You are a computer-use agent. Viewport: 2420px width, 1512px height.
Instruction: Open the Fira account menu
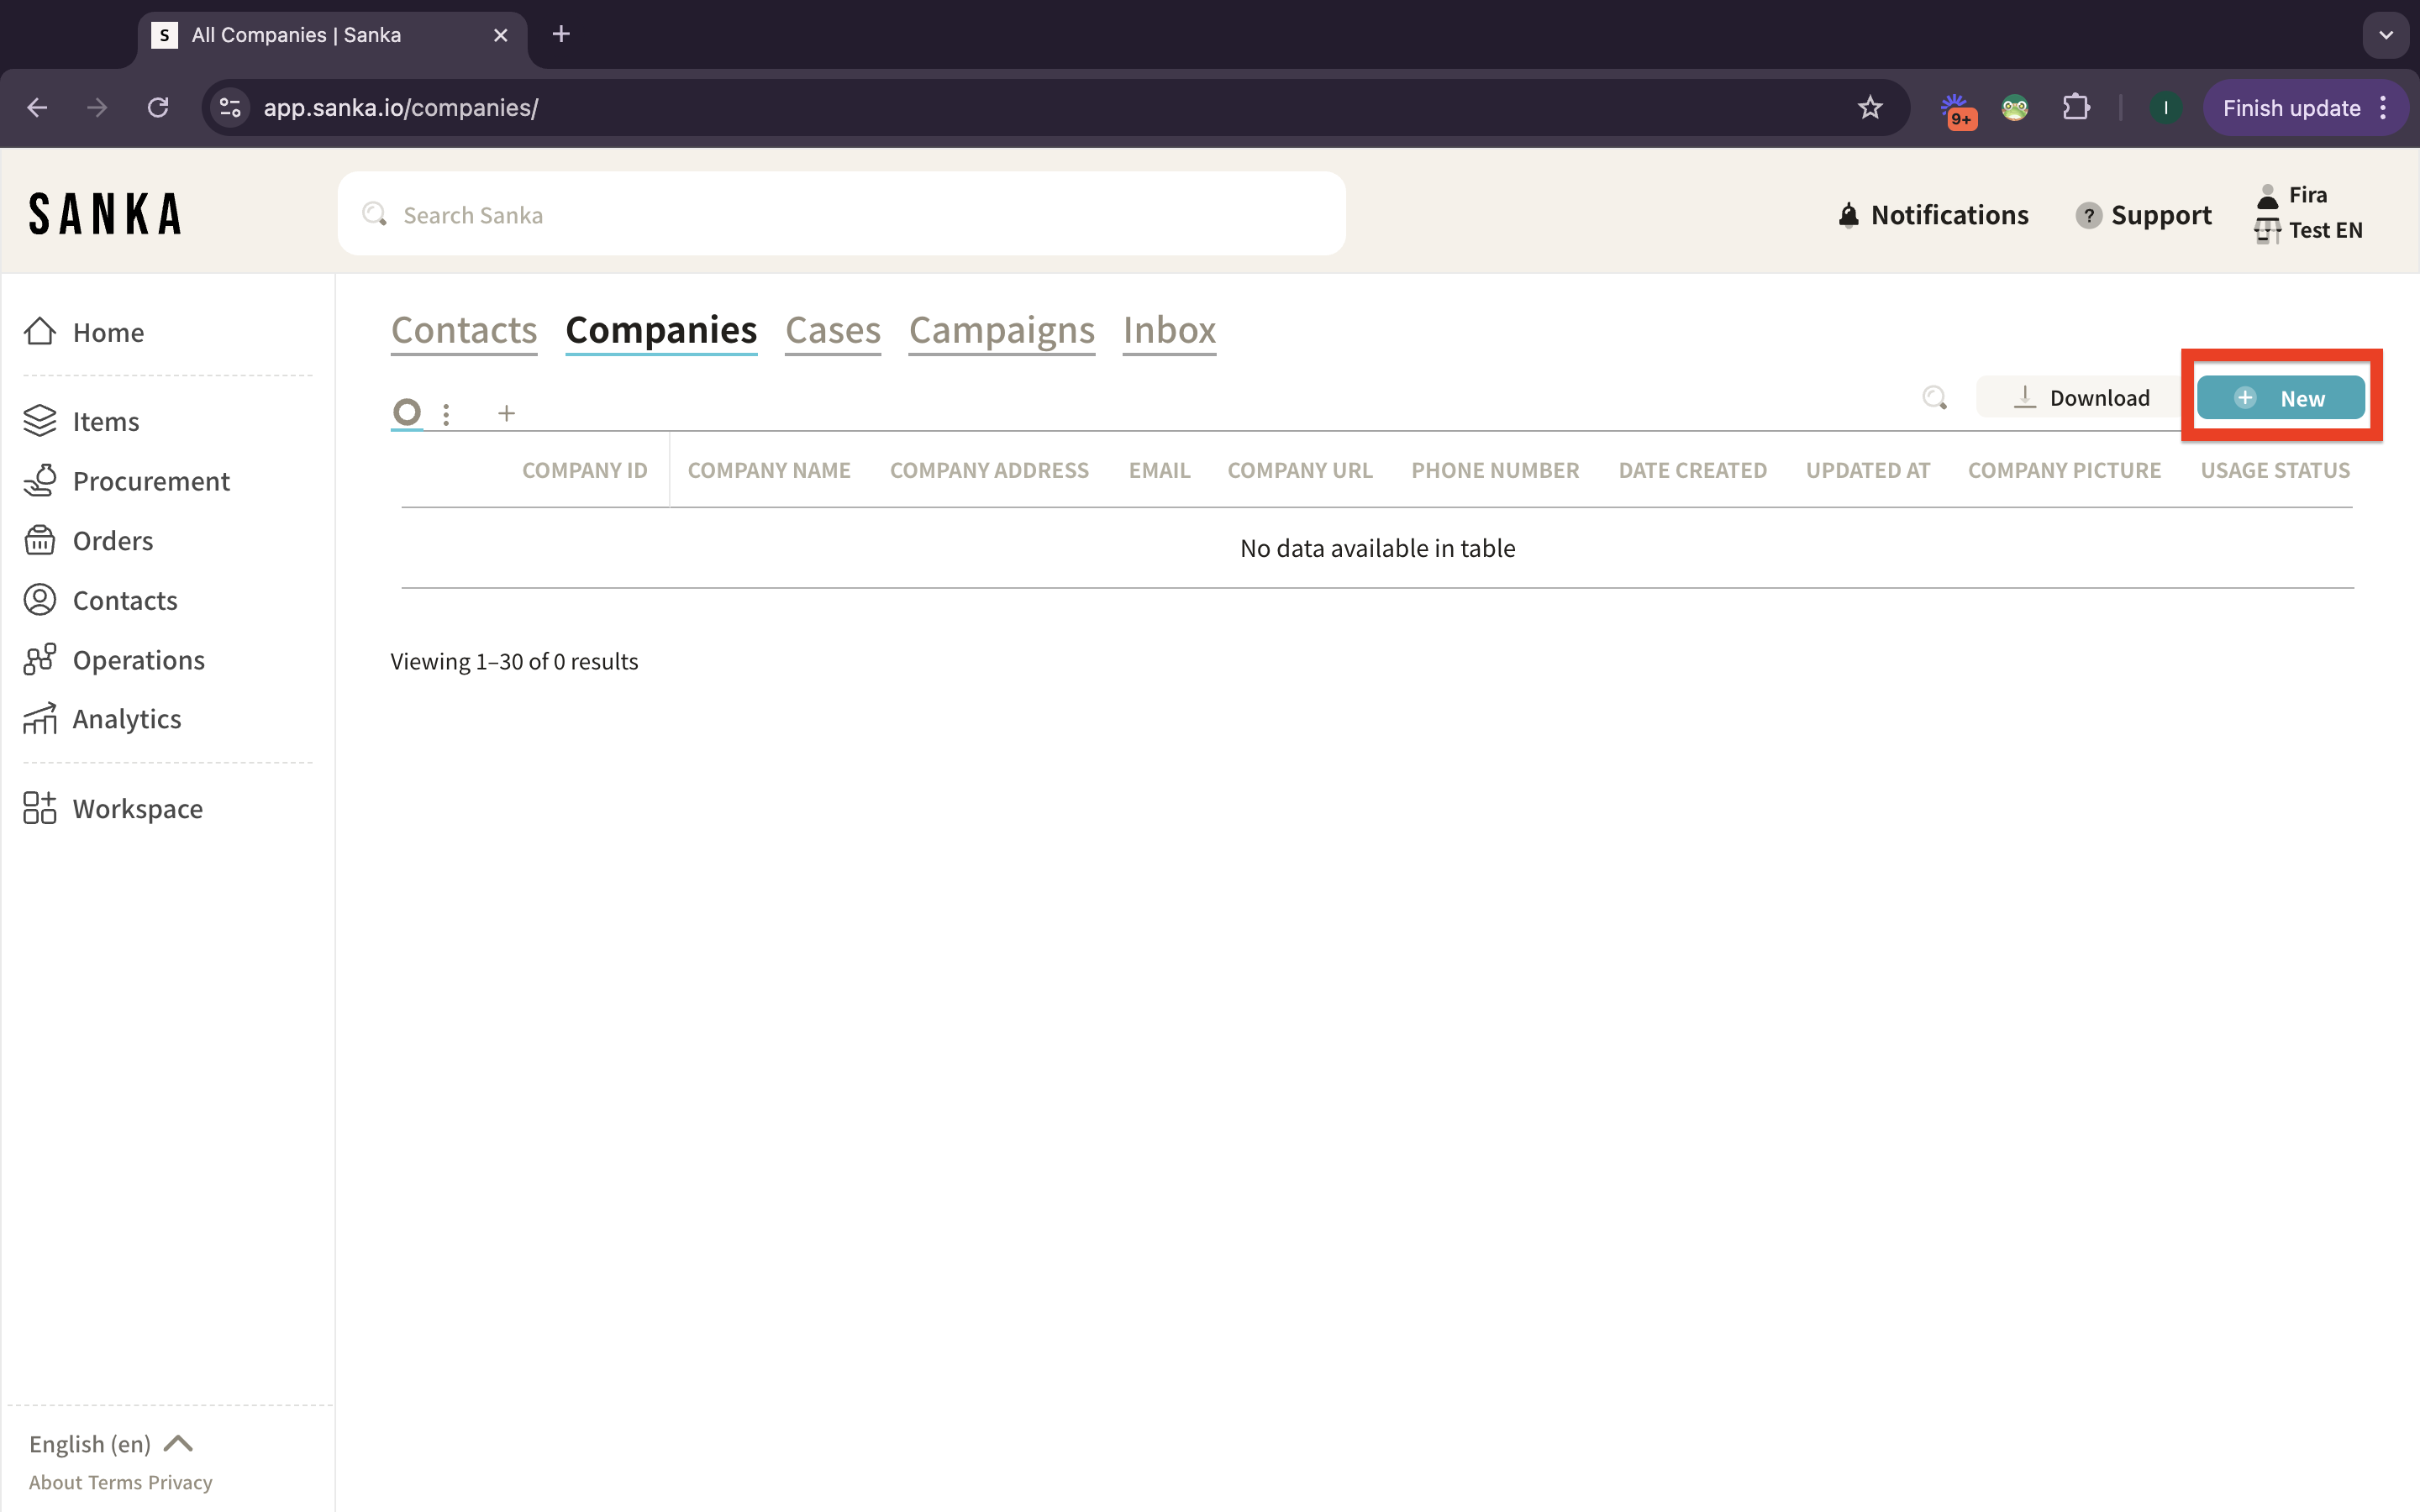pos(2307,195)
